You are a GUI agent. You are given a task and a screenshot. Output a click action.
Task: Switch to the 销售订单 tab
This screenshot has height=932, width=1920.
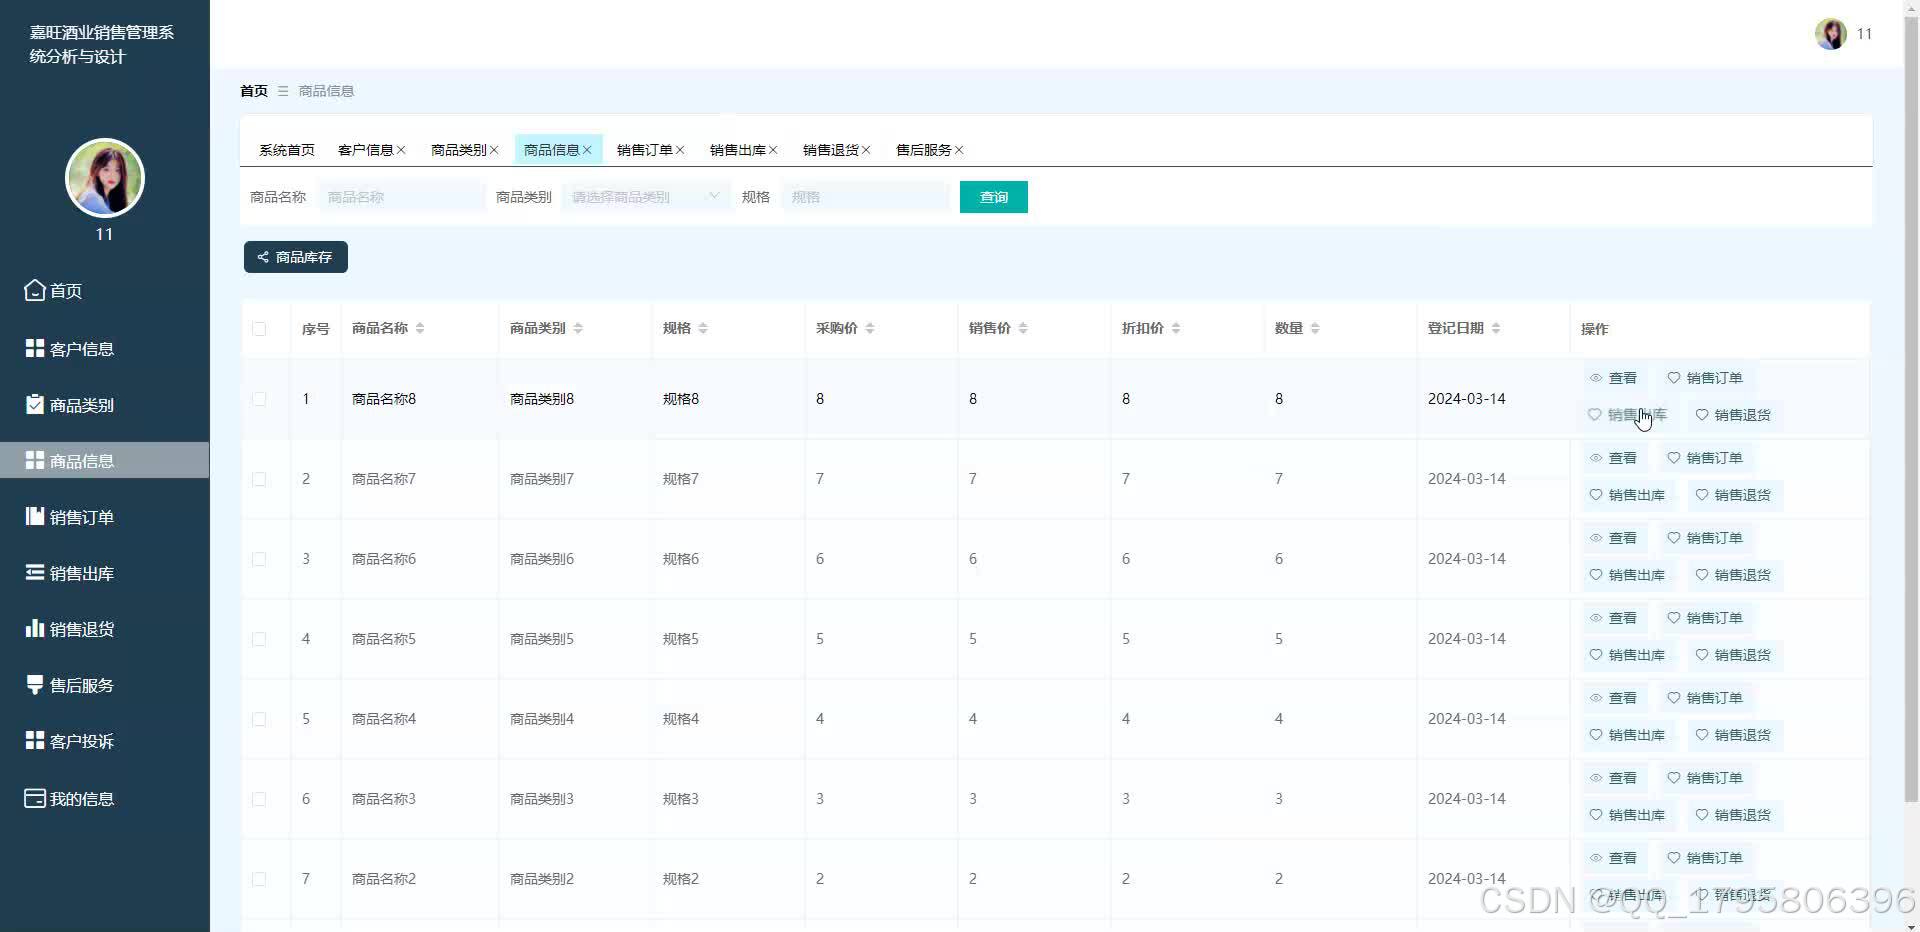645,150
